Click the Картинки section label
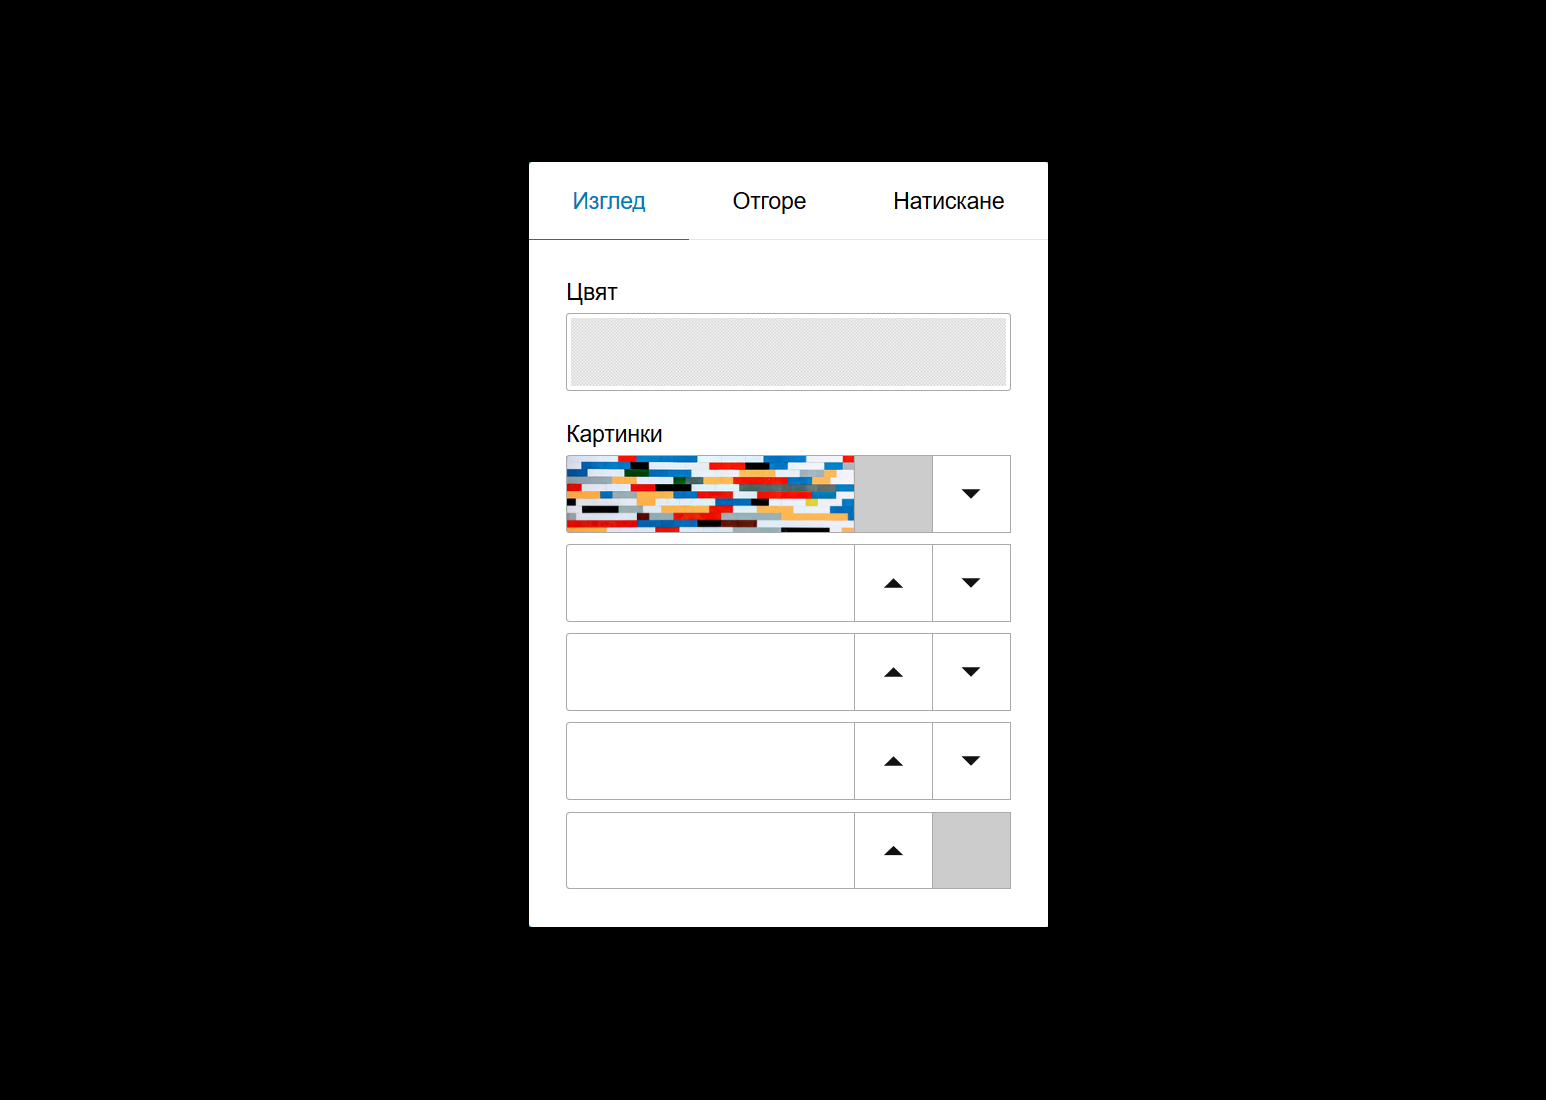The height and width of the screenshot is (1100, 1546). point(614,434)
